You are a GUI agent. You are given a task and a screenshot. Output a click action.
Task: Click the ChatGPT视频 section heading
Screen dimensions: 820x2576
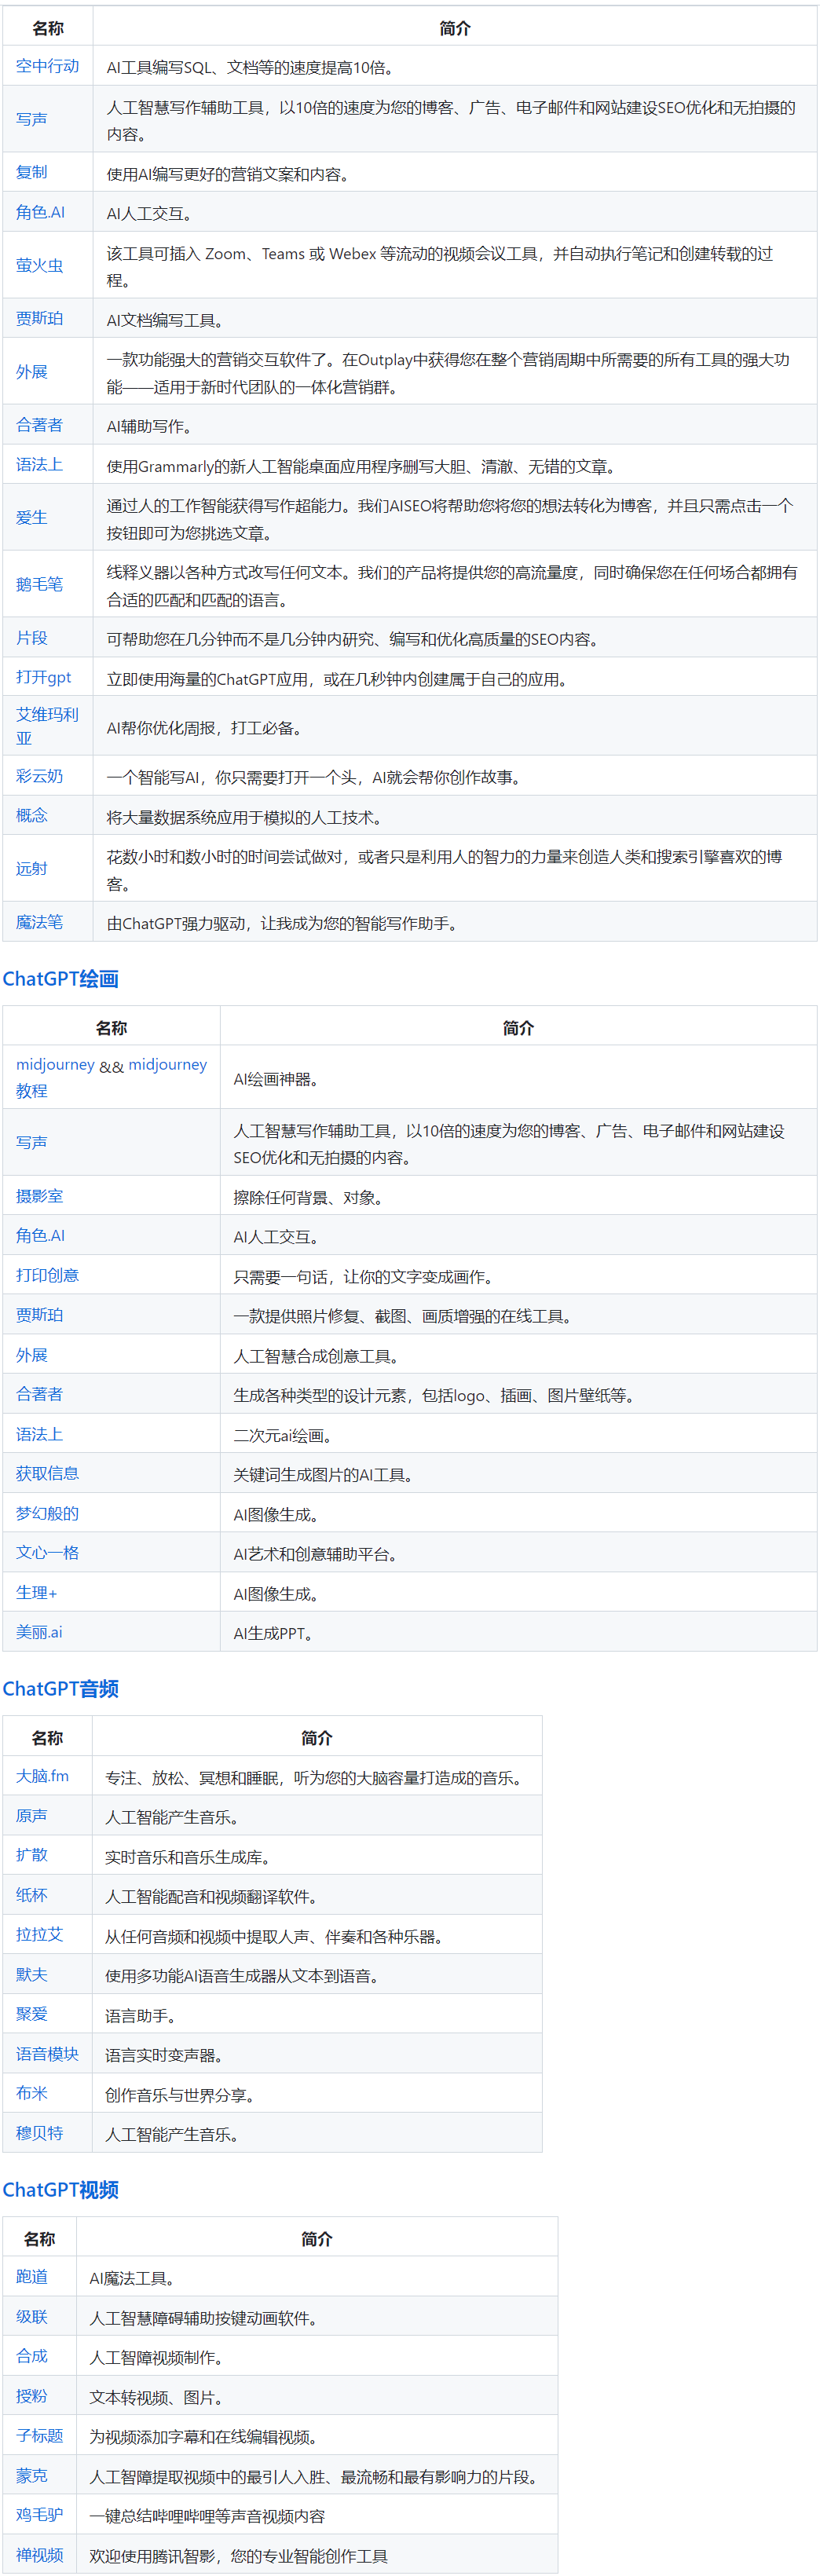coord(60,2190)
